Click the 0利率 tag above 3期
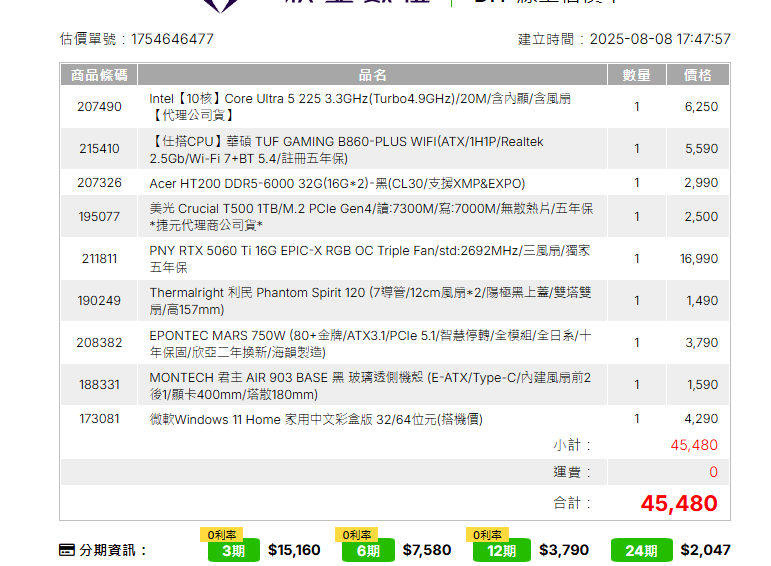This screenshot has width=771, height=566. [x=222, y=535]
